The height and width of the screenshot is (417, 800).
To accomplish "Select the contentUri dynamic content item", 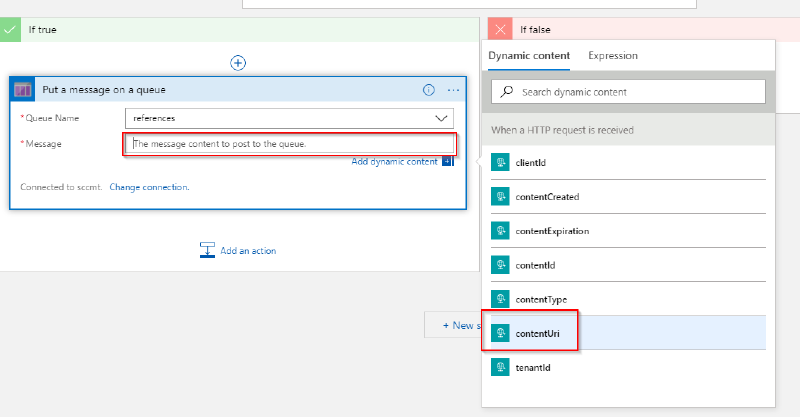I will [x=629, y=333].
